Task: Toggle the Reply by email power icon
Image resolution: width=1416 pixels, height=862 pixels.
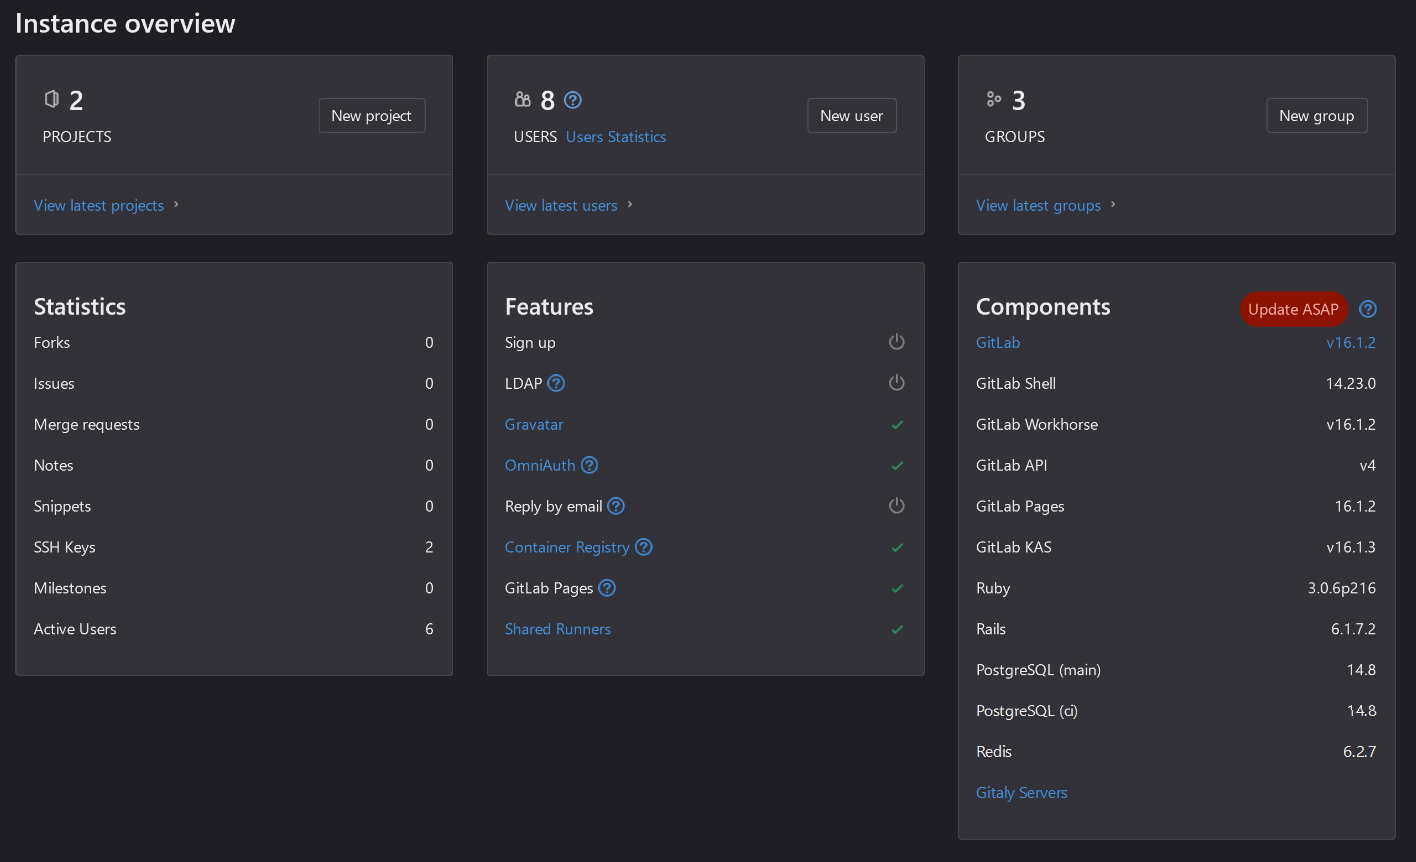Action: (x=897, y=505)
